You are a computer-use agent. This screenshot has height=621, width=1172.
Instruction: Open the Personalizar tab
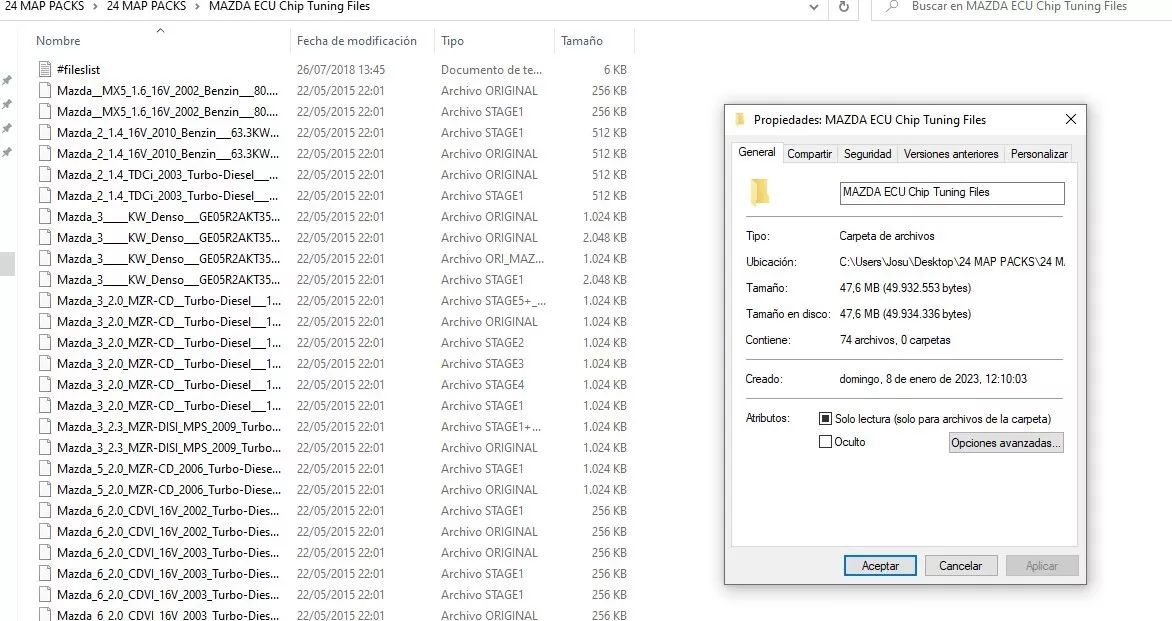click(1039, 154)
